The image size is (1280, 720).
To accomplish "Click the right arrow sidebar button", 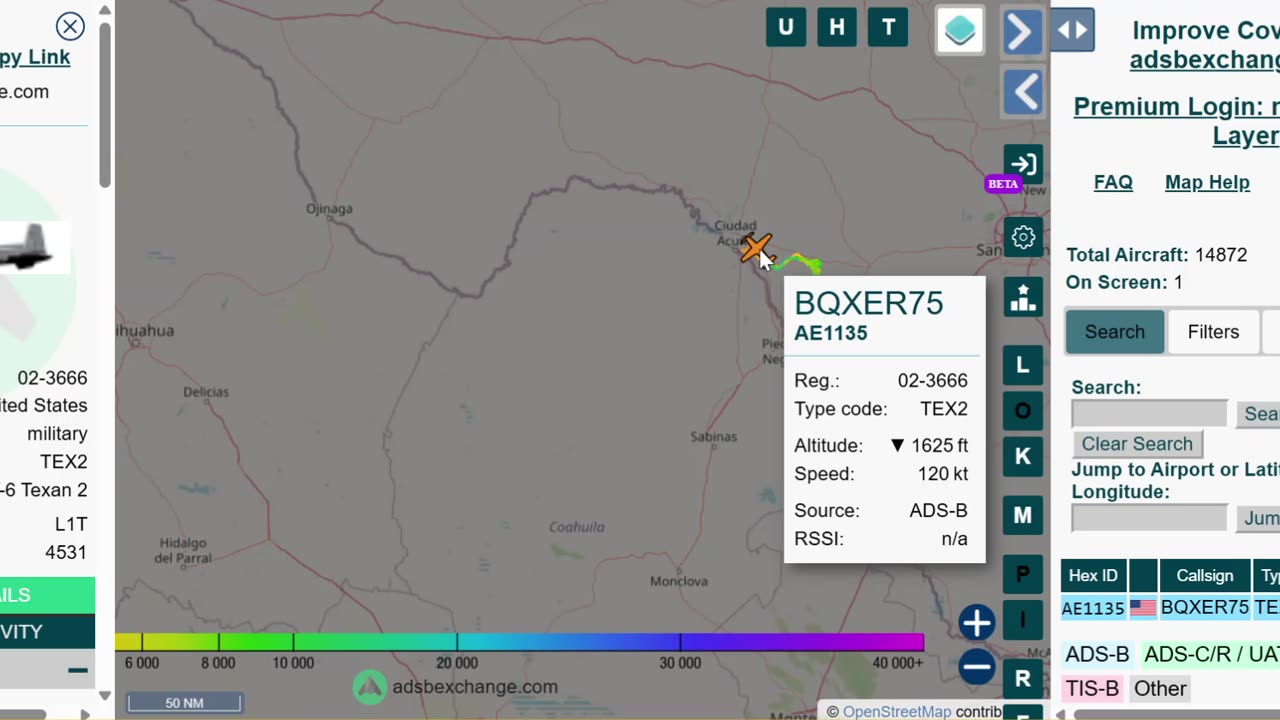I will (x=1022, y=32).
